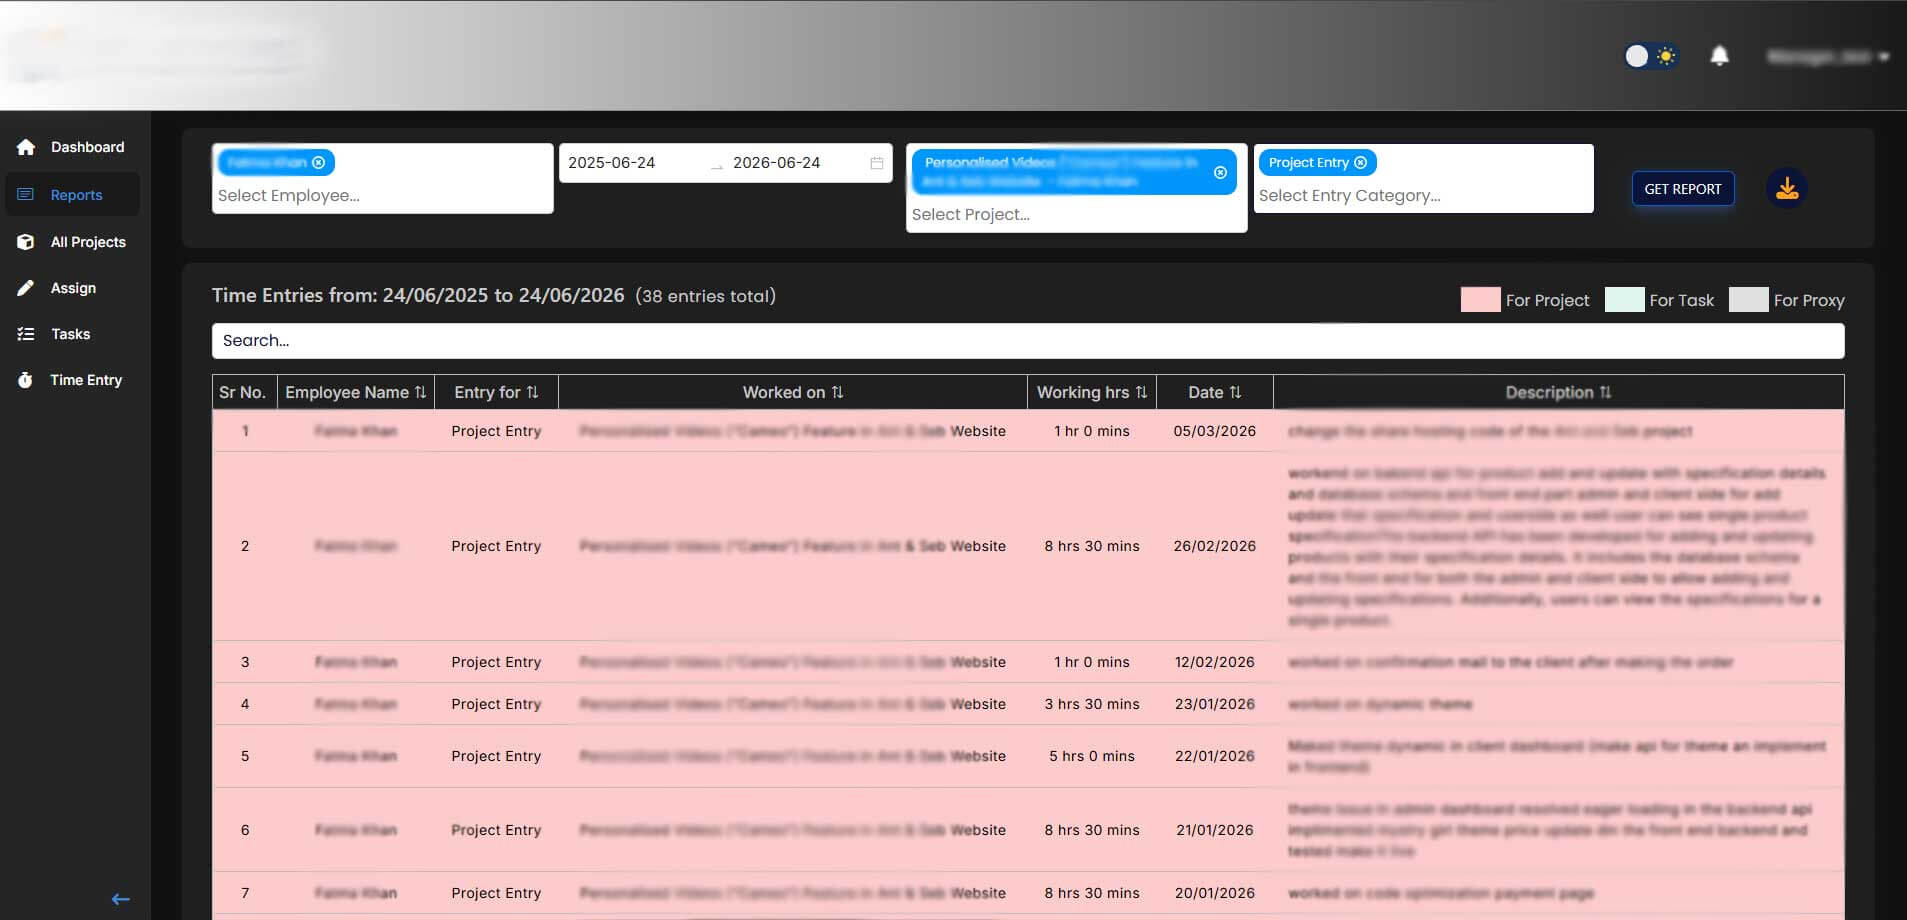Toggle the dark/light theme switch
The image size is (1907, 920).
(x=1650, y=56)
